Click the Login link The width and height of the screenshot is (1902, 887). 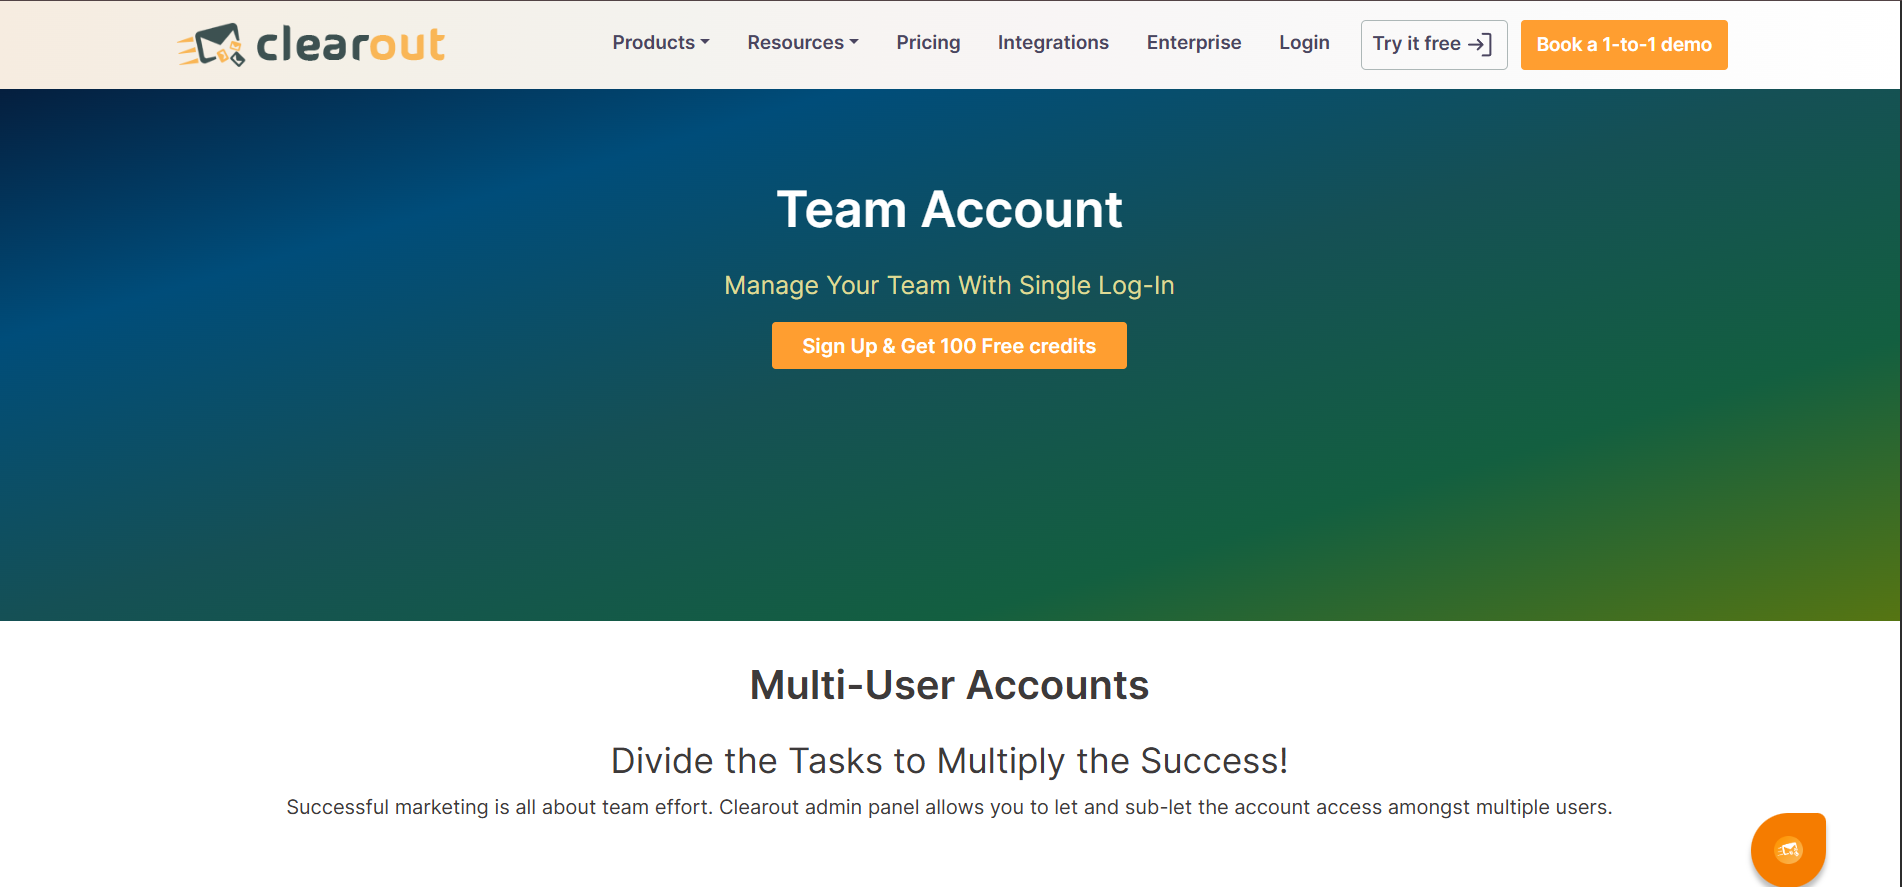(x=1304, y=43)
